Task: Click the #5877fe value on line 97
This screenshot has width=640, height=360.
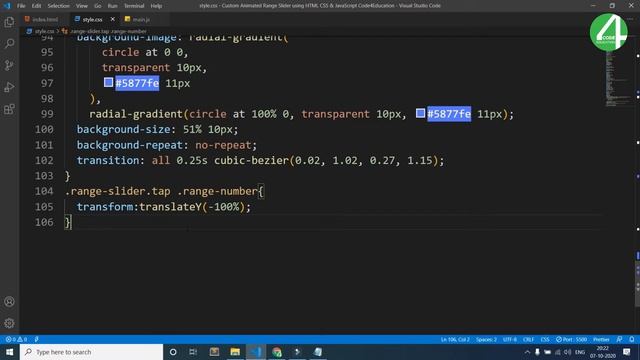Action: pos(137,83)
